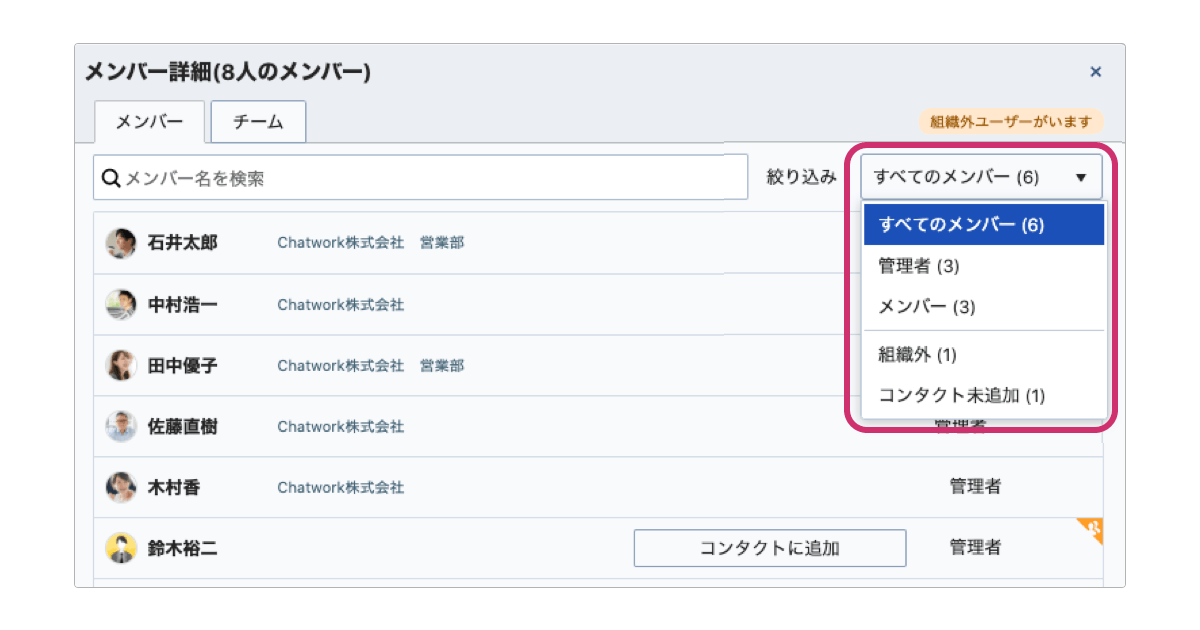
Task: Click 田中優子's profile avatar
Action: 121,366
